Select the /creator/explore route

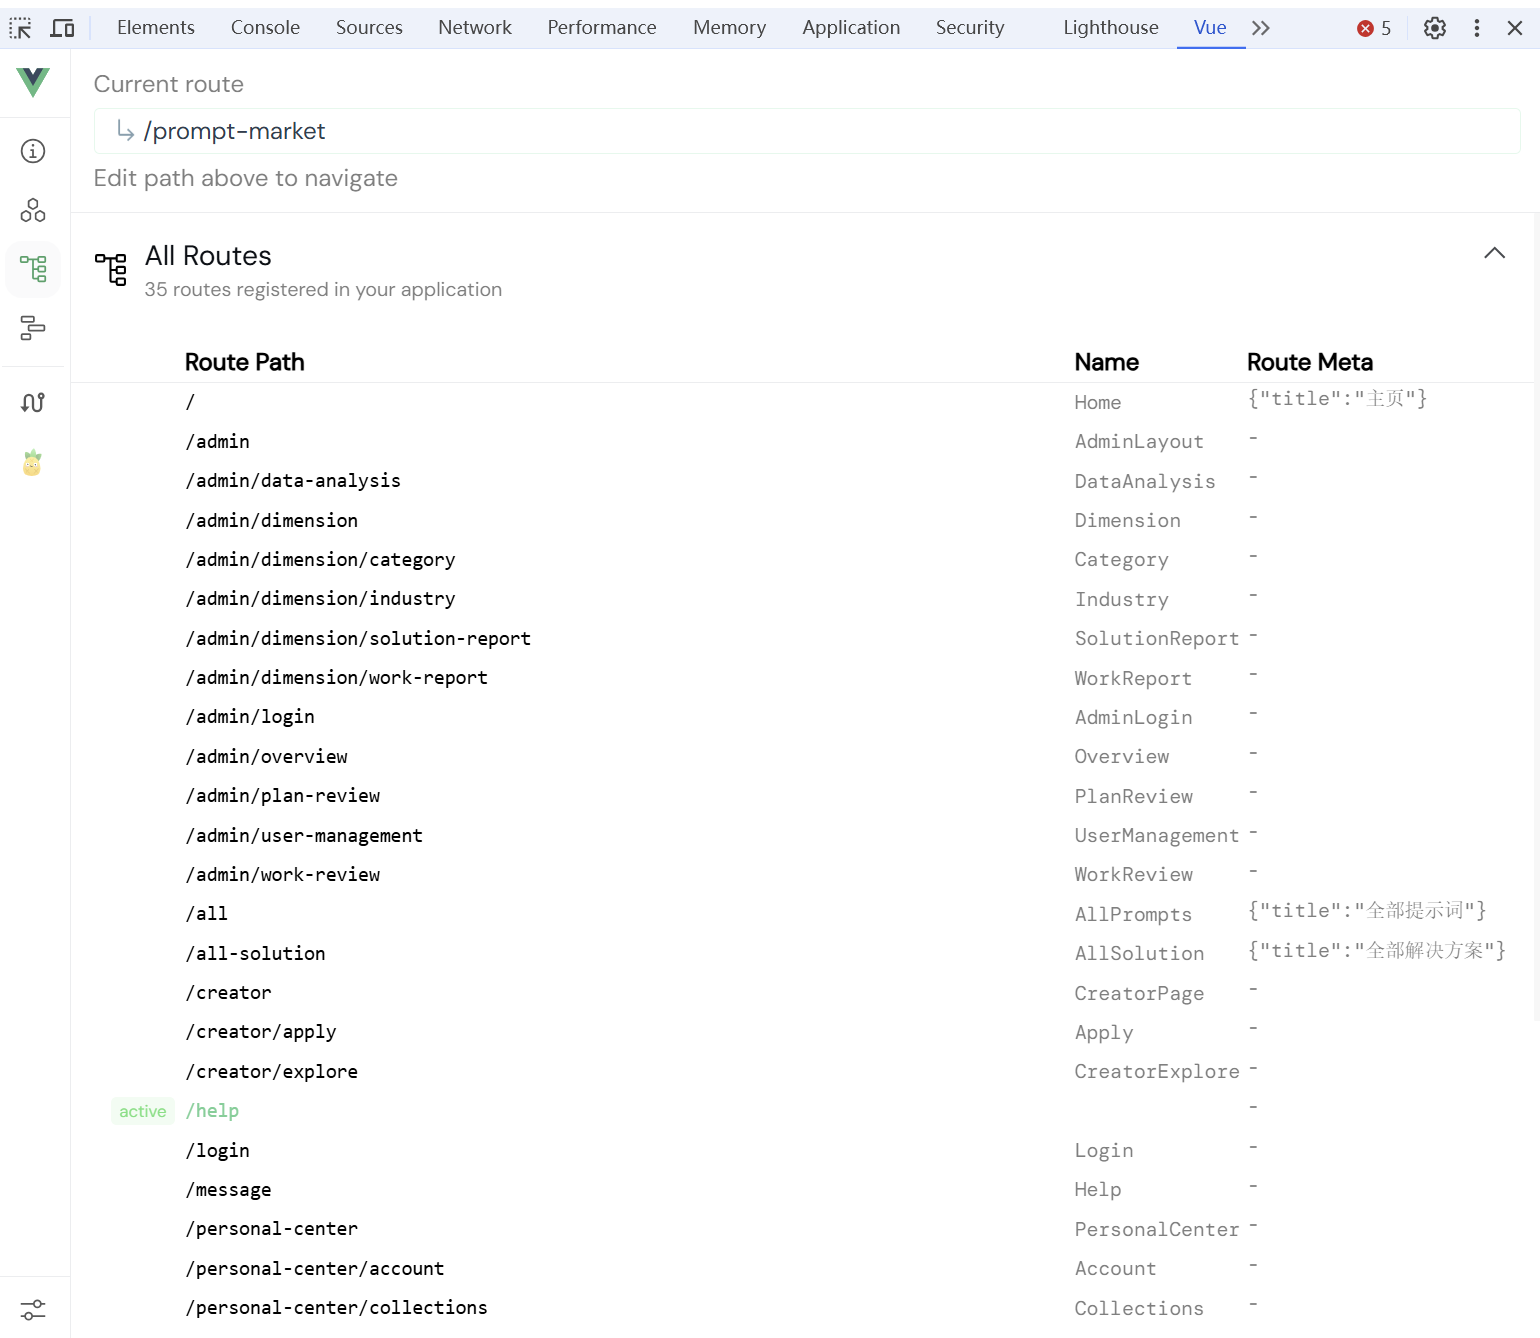[272, 1072]
